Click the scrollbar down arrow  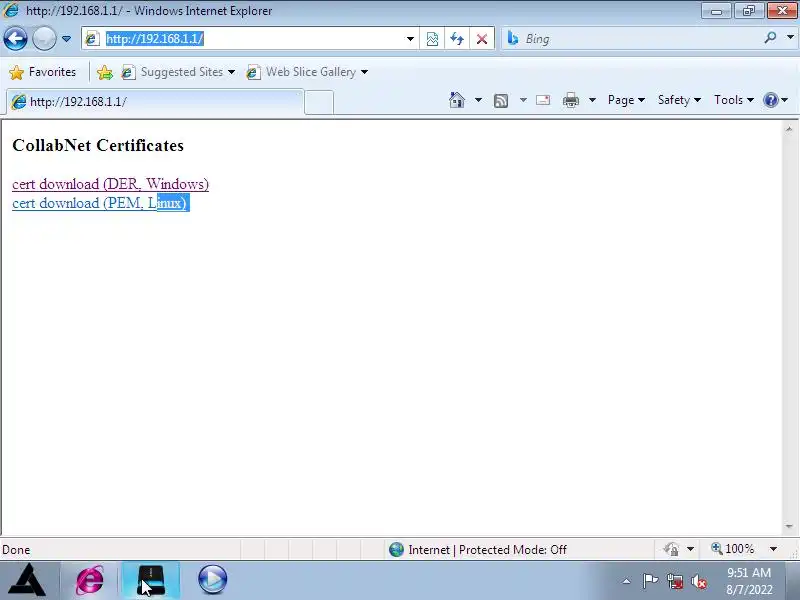click(x=789, y=526)
